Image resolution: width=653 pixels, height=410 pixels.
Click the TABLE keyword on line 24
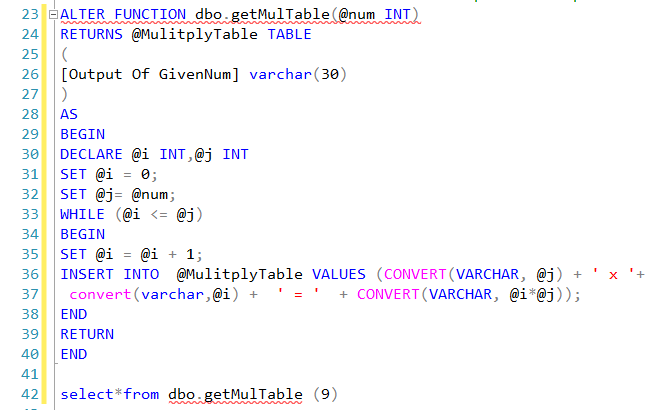coord(289,35)
